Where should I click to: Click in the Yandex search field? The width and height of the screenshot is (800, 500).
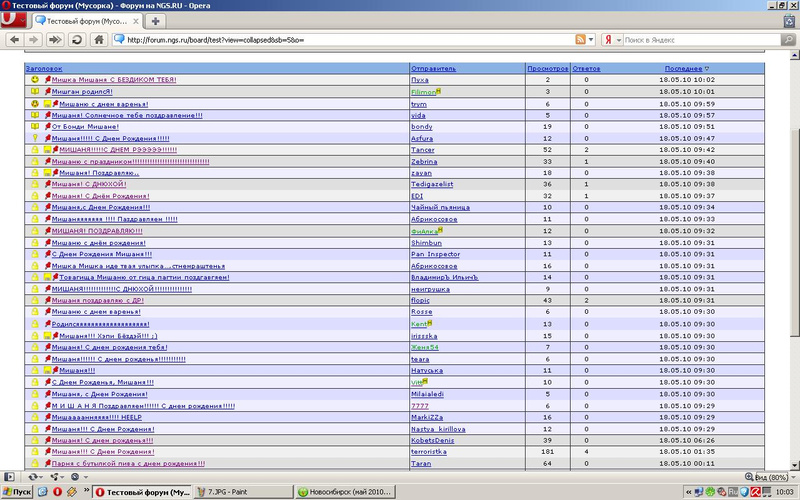tap(700, 40)
